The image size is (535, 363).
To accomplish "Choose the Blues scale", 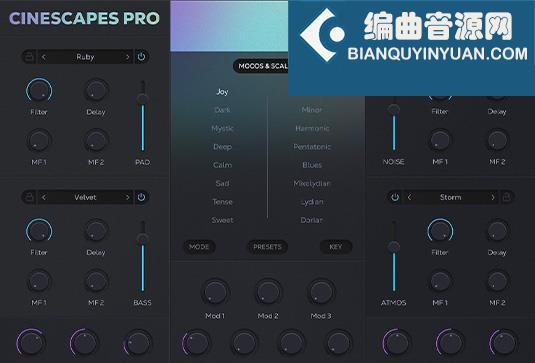I will (312, 165).
